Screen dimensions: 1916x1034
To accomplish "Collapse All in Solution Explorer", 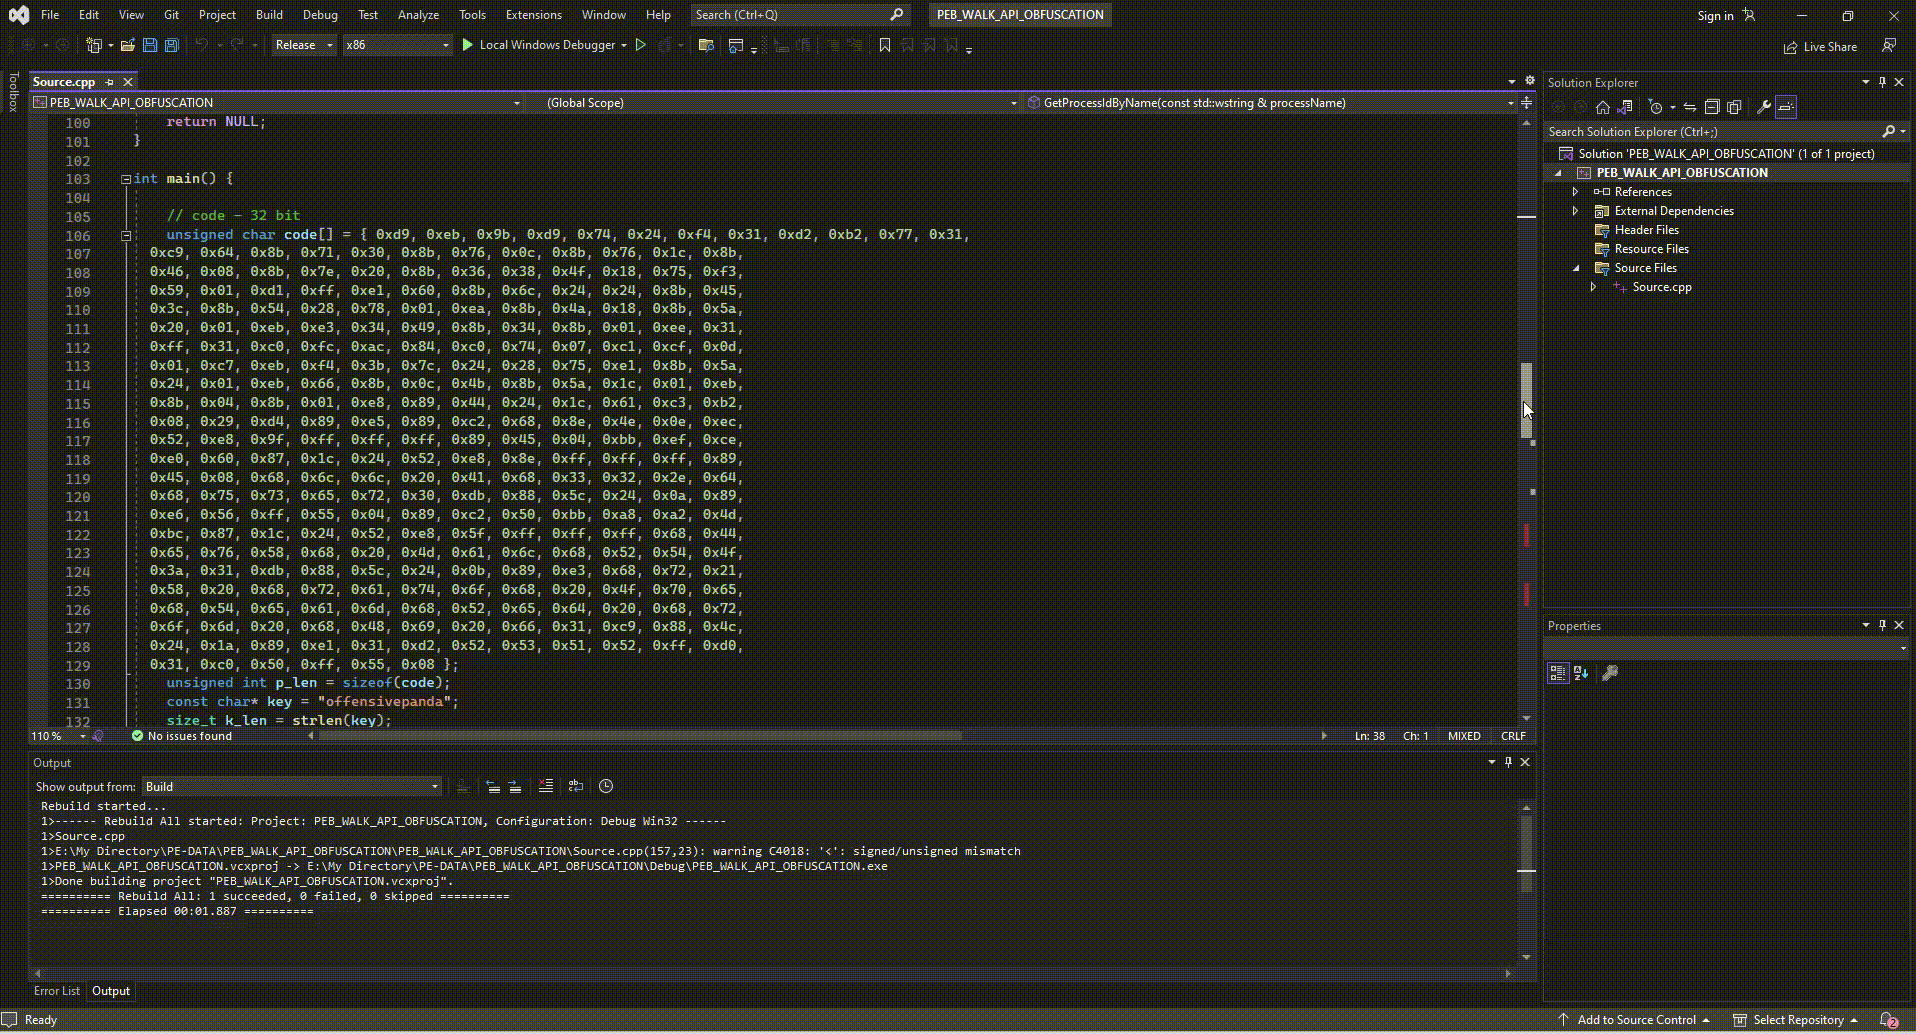I will point(1712,107).
